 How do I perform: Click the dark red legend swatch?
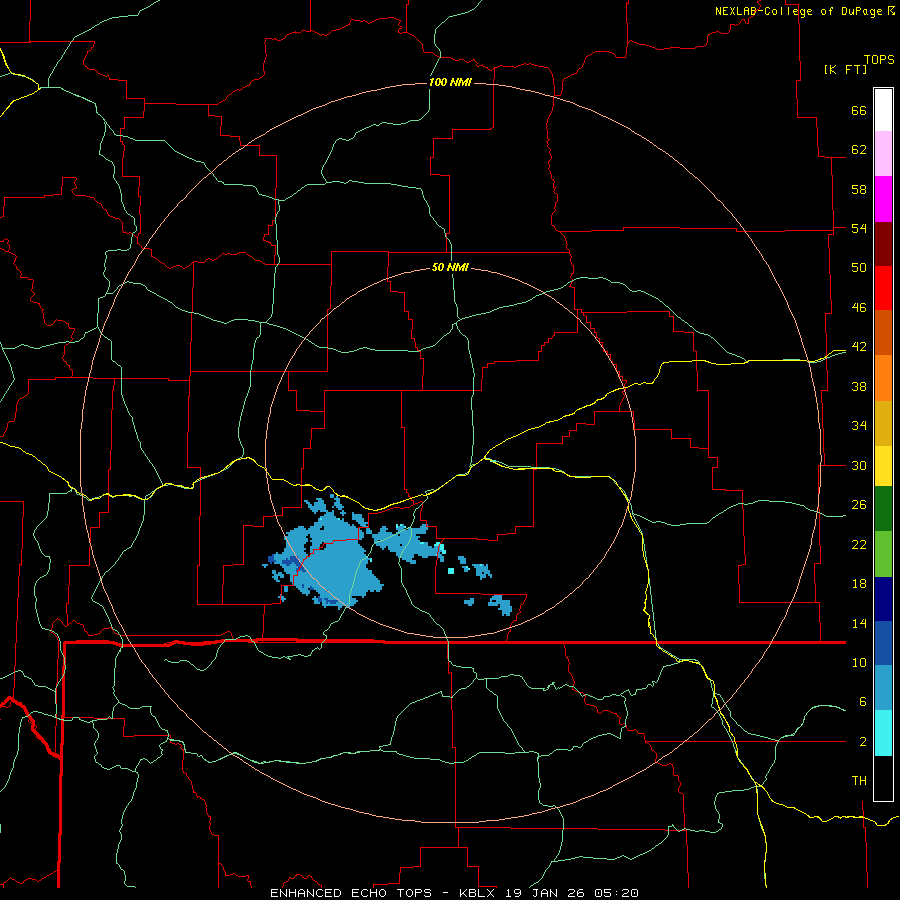click(x=883, y=244)
